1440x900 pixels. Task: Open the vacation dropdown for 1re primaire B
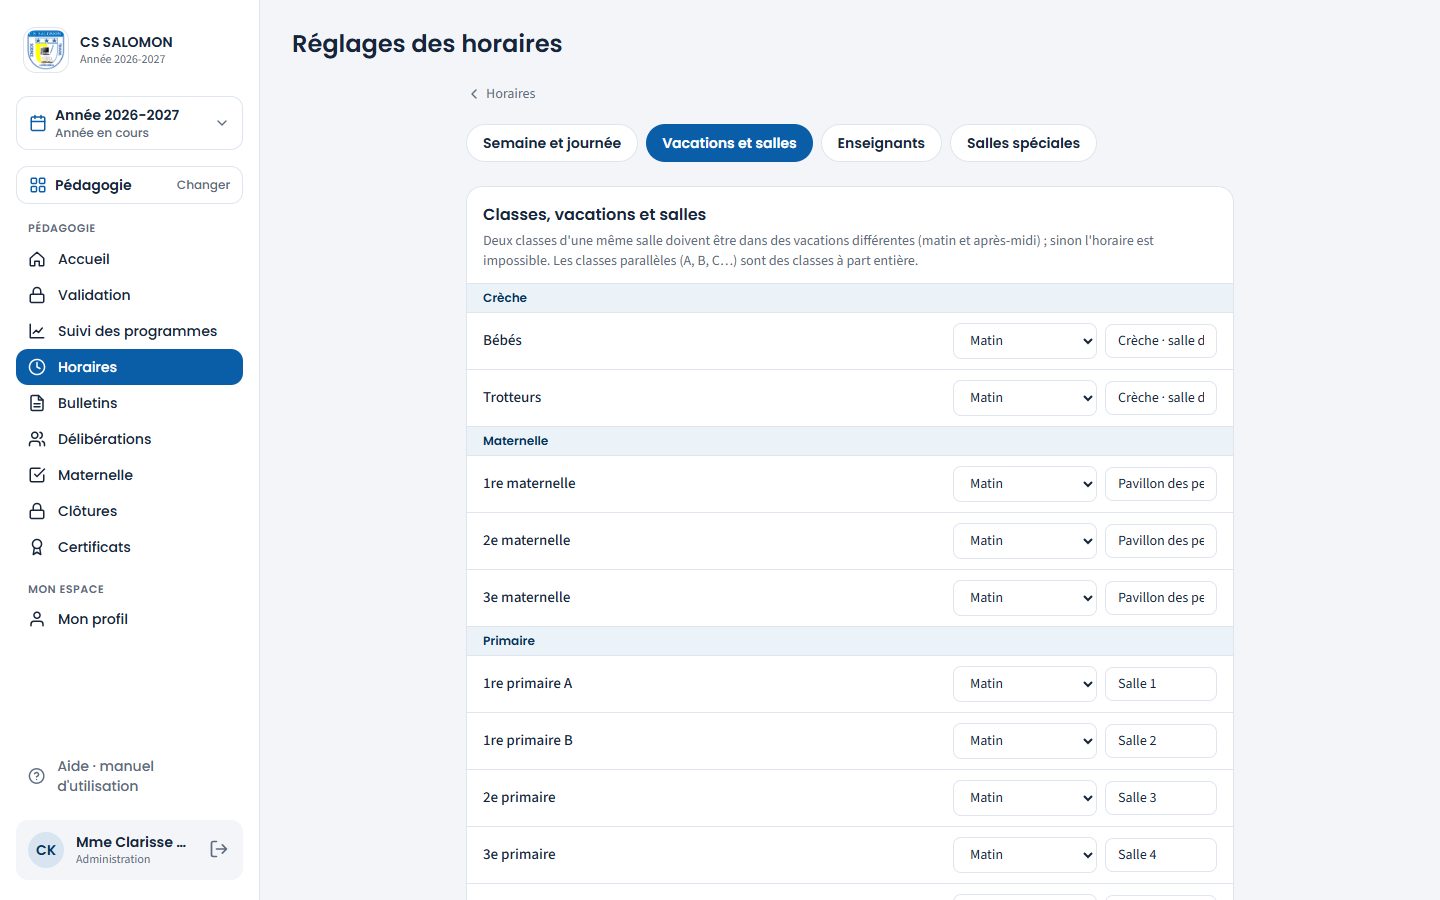click(1025, 741)
